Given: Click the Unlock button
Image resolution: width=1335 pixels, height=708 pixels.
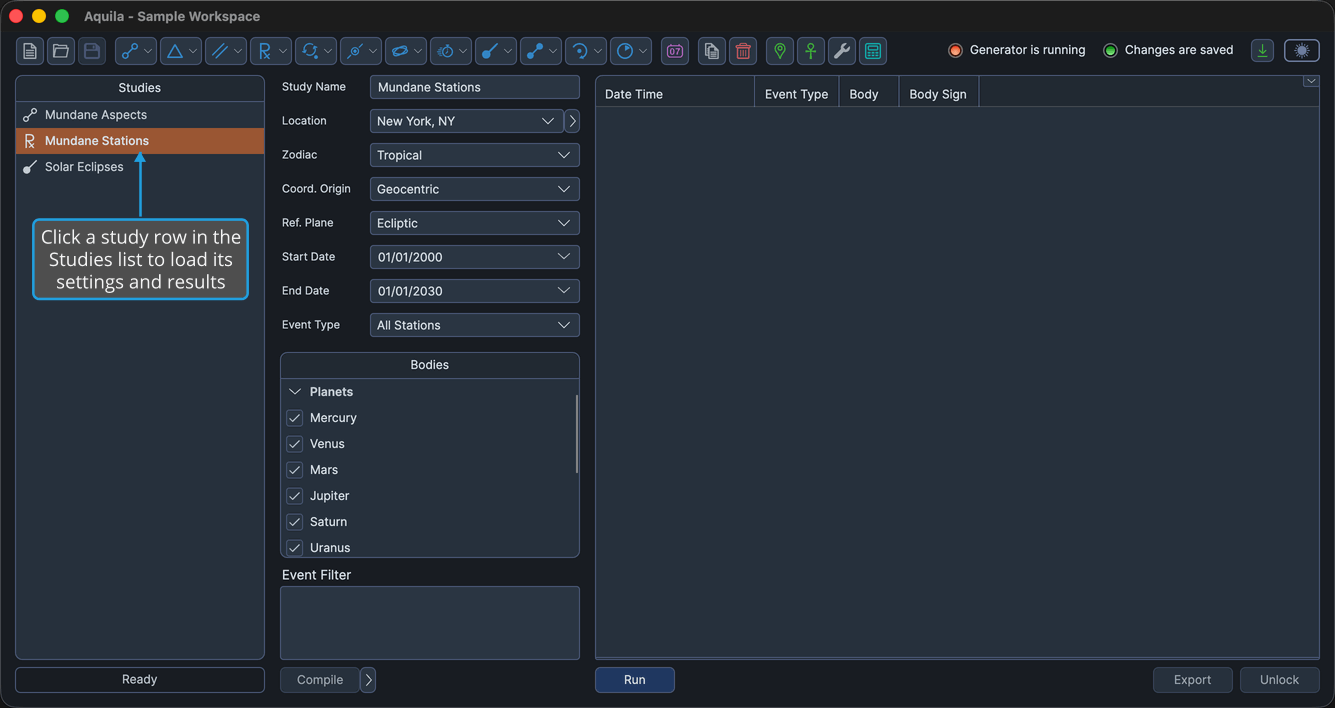Looking at the screenshot, I should click(1280, 680).
